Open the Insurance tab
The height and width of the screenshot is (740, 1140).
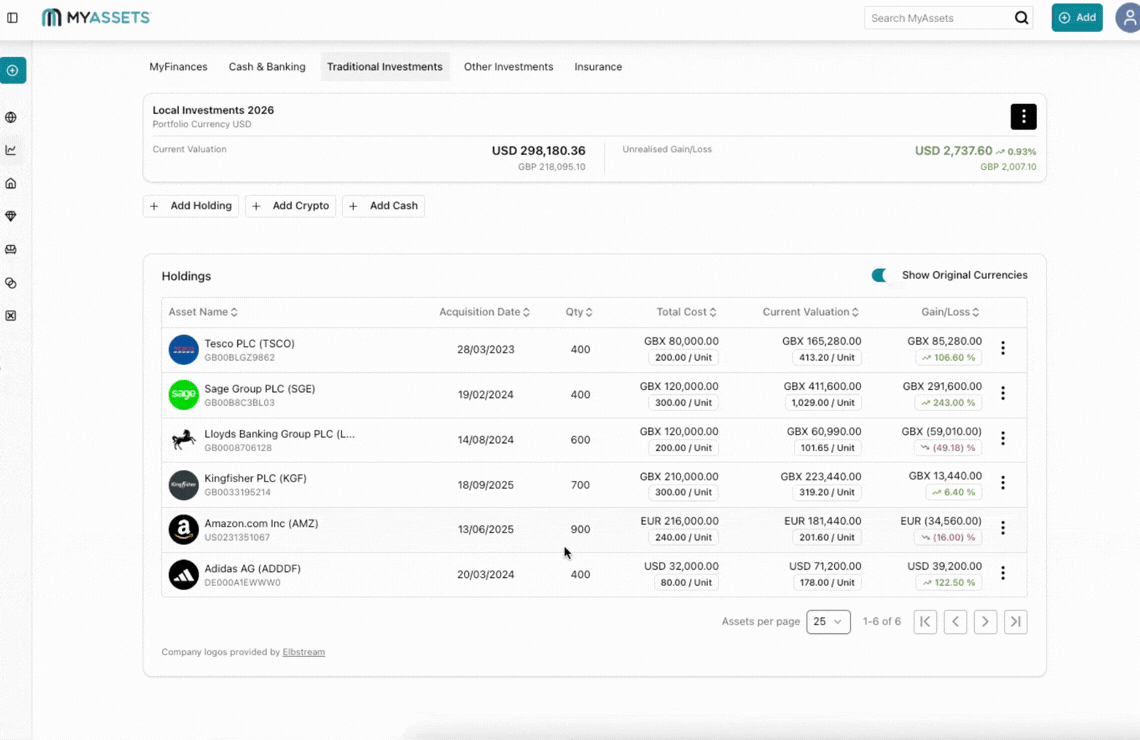coord(598,66)
